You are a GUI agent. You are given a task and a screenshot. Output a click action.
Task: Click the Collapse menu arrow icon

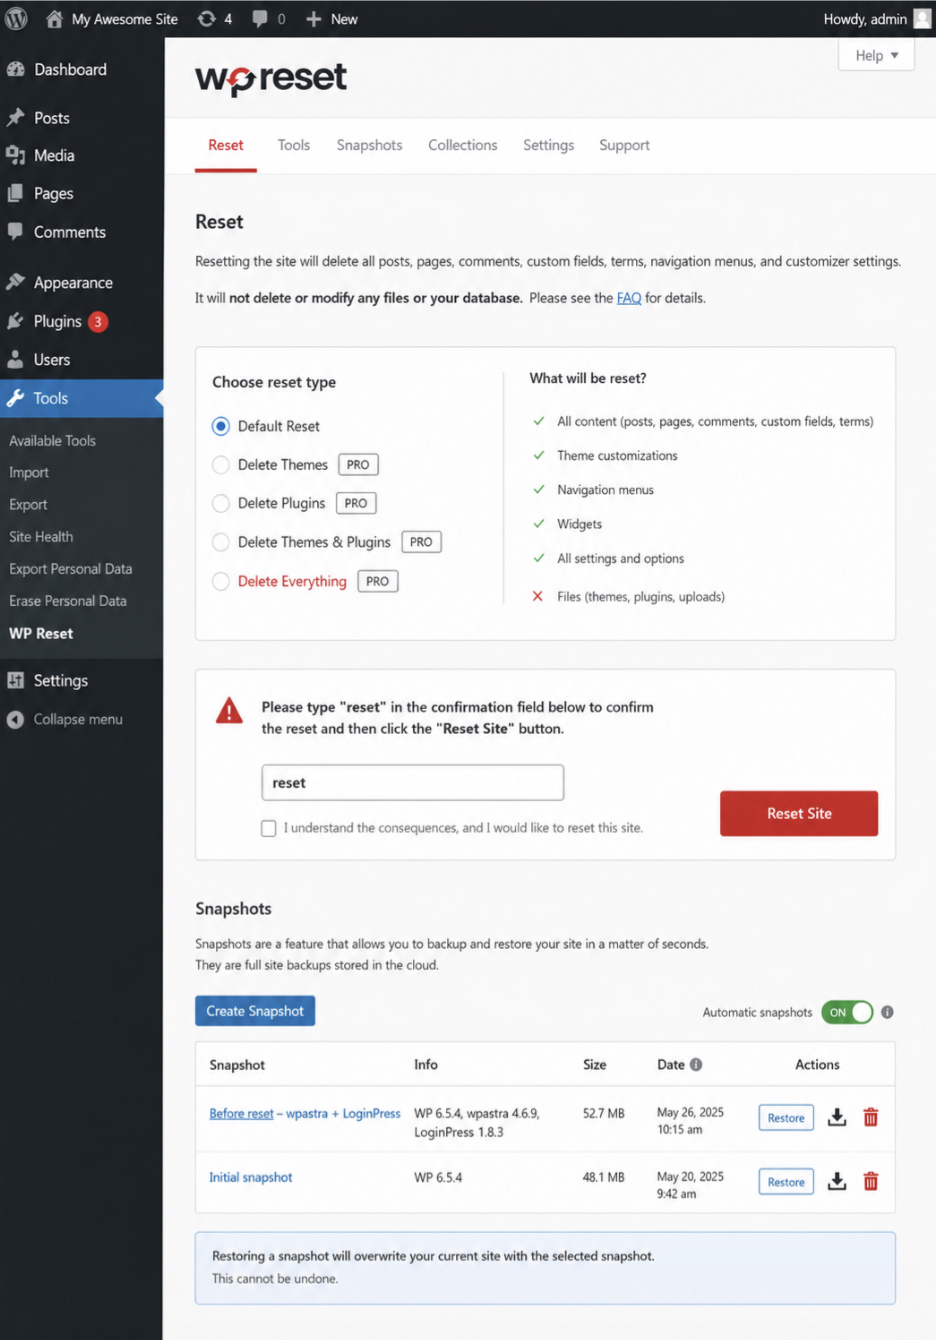pos(15,720)
